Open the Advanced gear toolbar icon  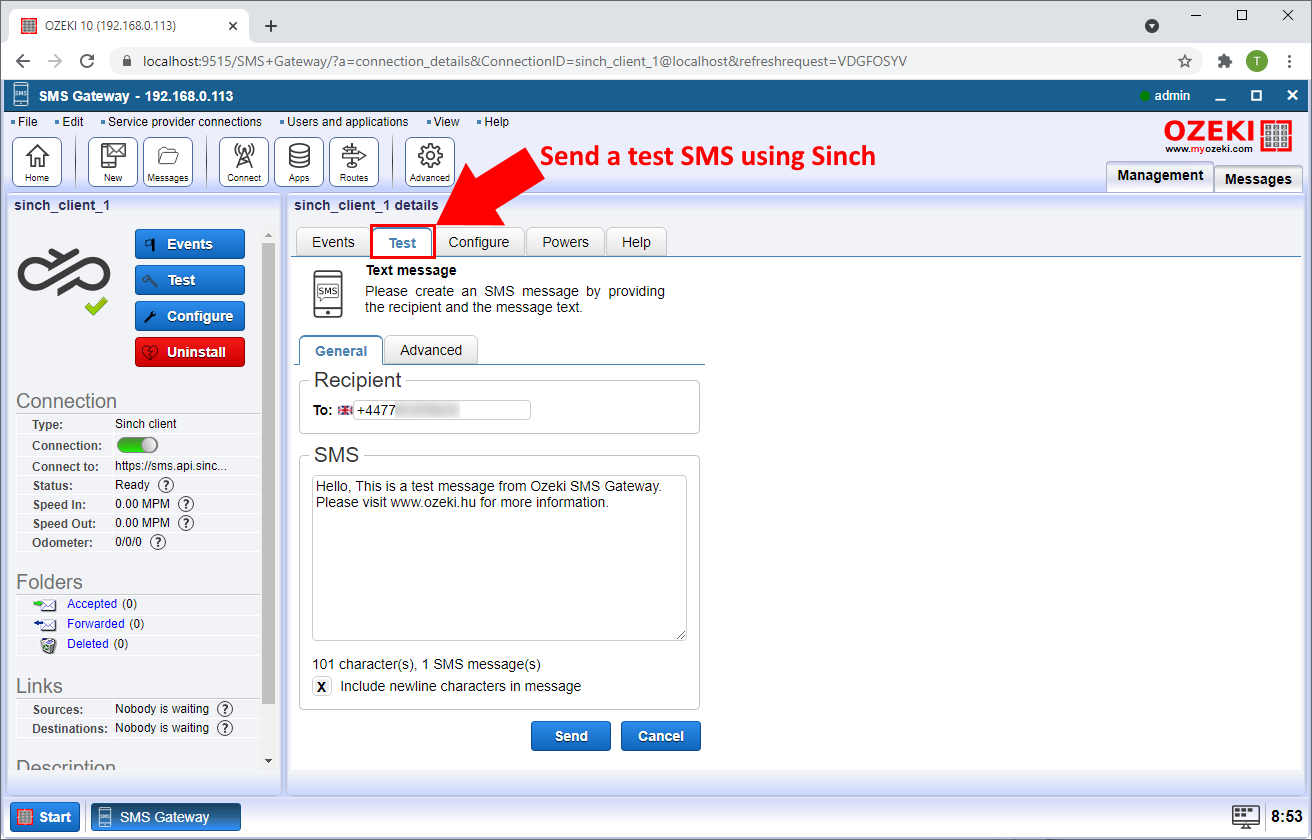[430, 162]
